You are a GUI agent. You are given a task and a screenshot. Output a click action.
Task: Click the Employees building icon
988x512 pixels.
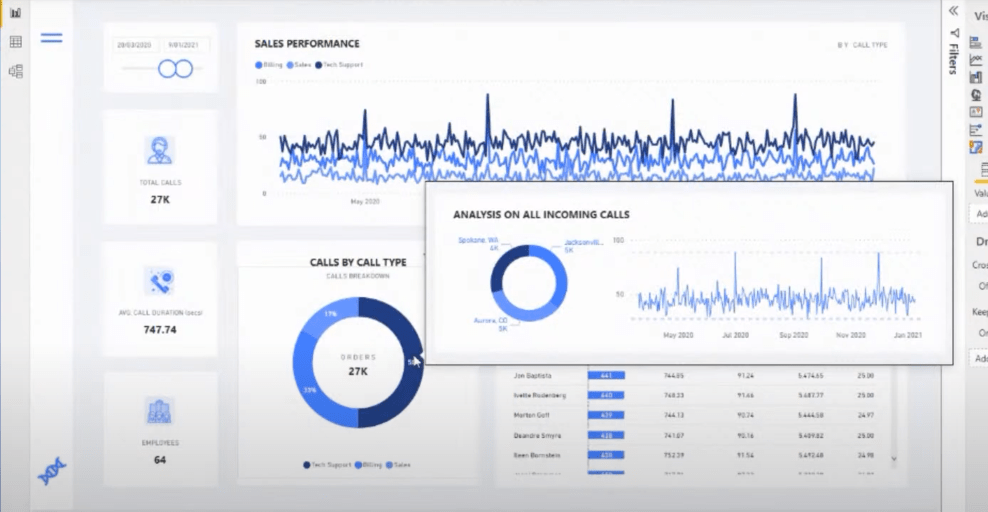[x=159, y=411]
